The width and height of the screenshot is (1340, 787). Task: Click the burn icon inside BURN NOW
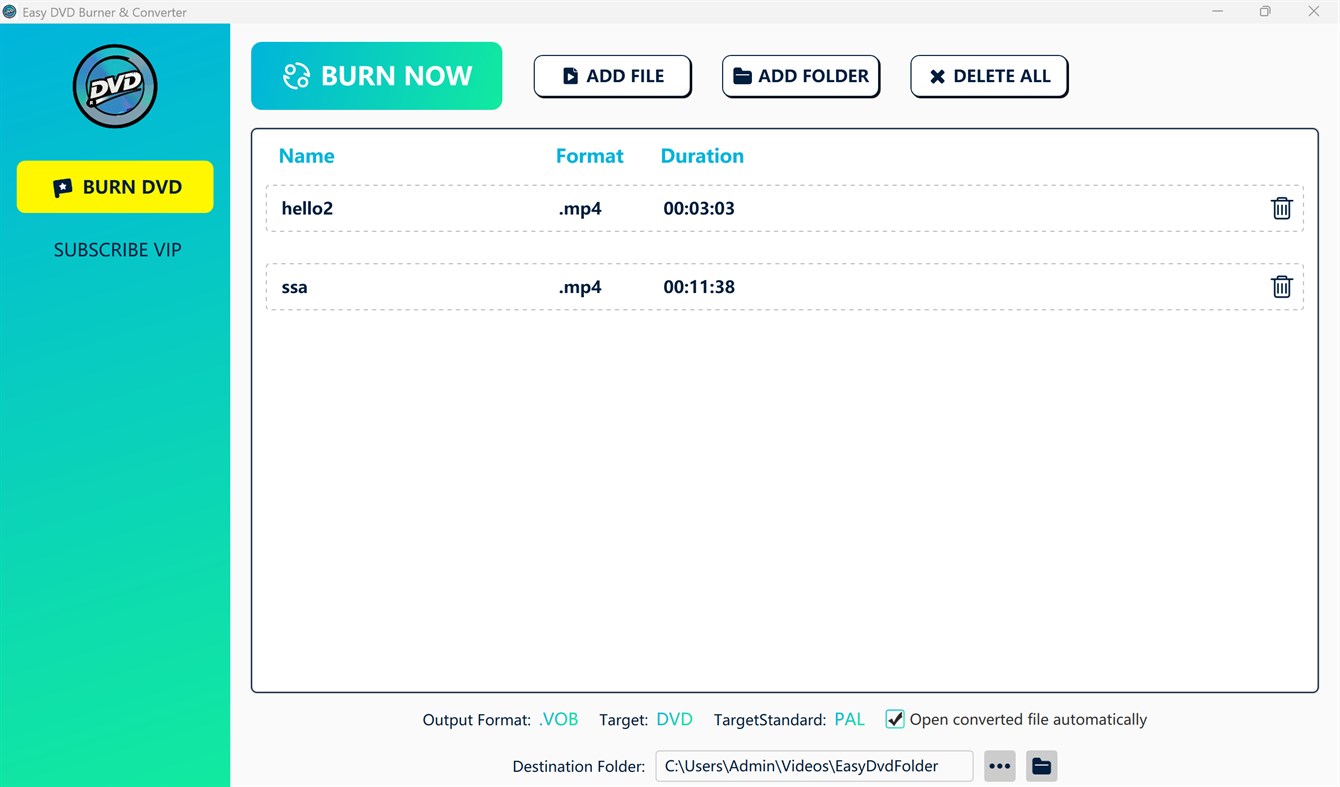[295, 75]
